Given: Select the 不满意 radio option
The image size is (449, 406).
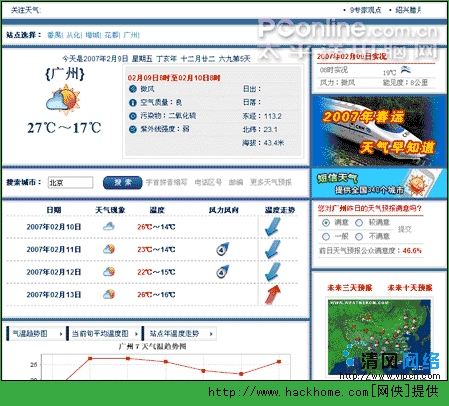Looking at the screenshot, I should pyautogui.click(x=359, y=237).
